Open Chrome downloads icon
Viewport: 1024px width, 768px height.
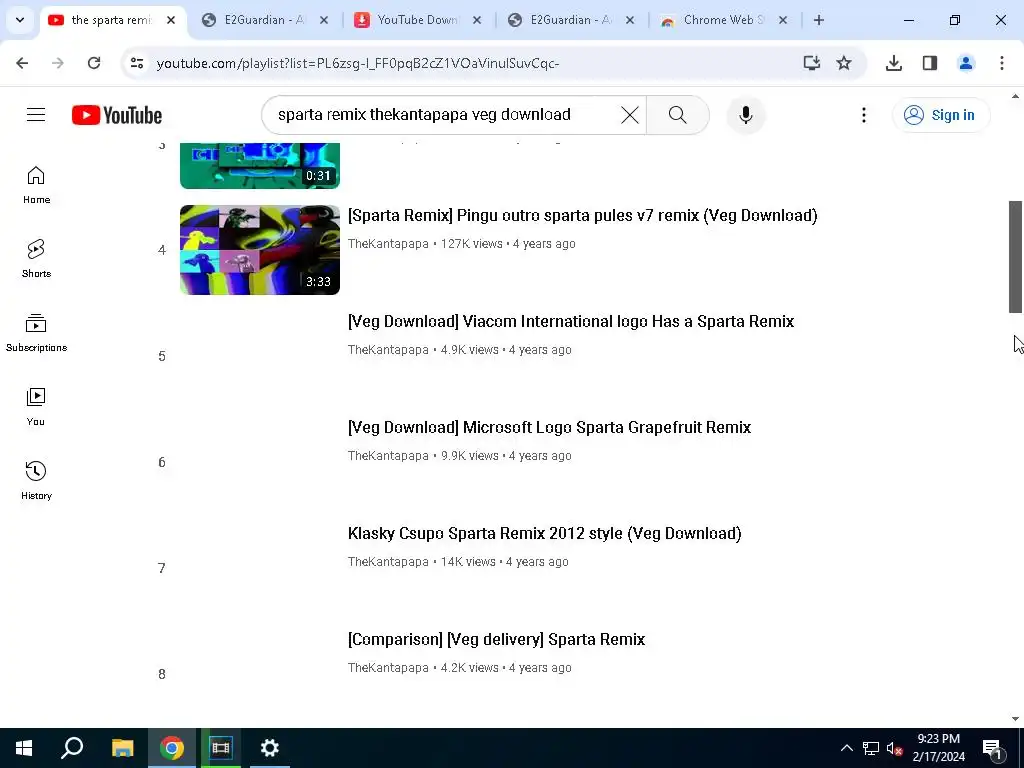click(894, 63)
